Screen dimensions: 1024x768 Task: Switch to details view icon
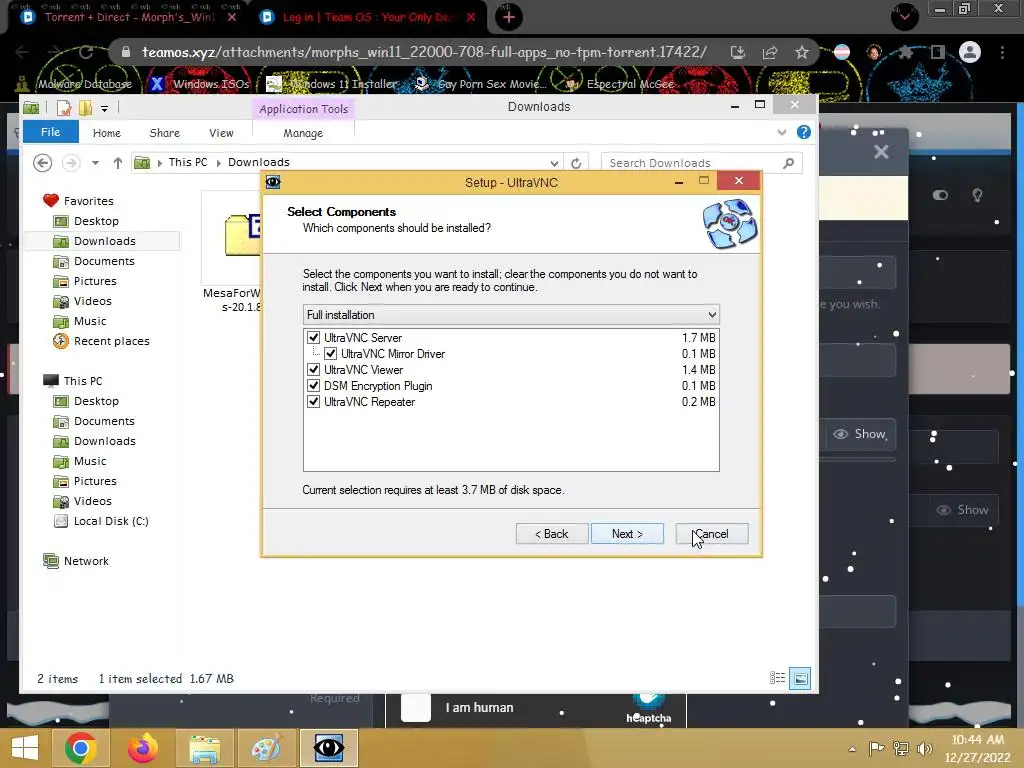click(x=777, y=678)
